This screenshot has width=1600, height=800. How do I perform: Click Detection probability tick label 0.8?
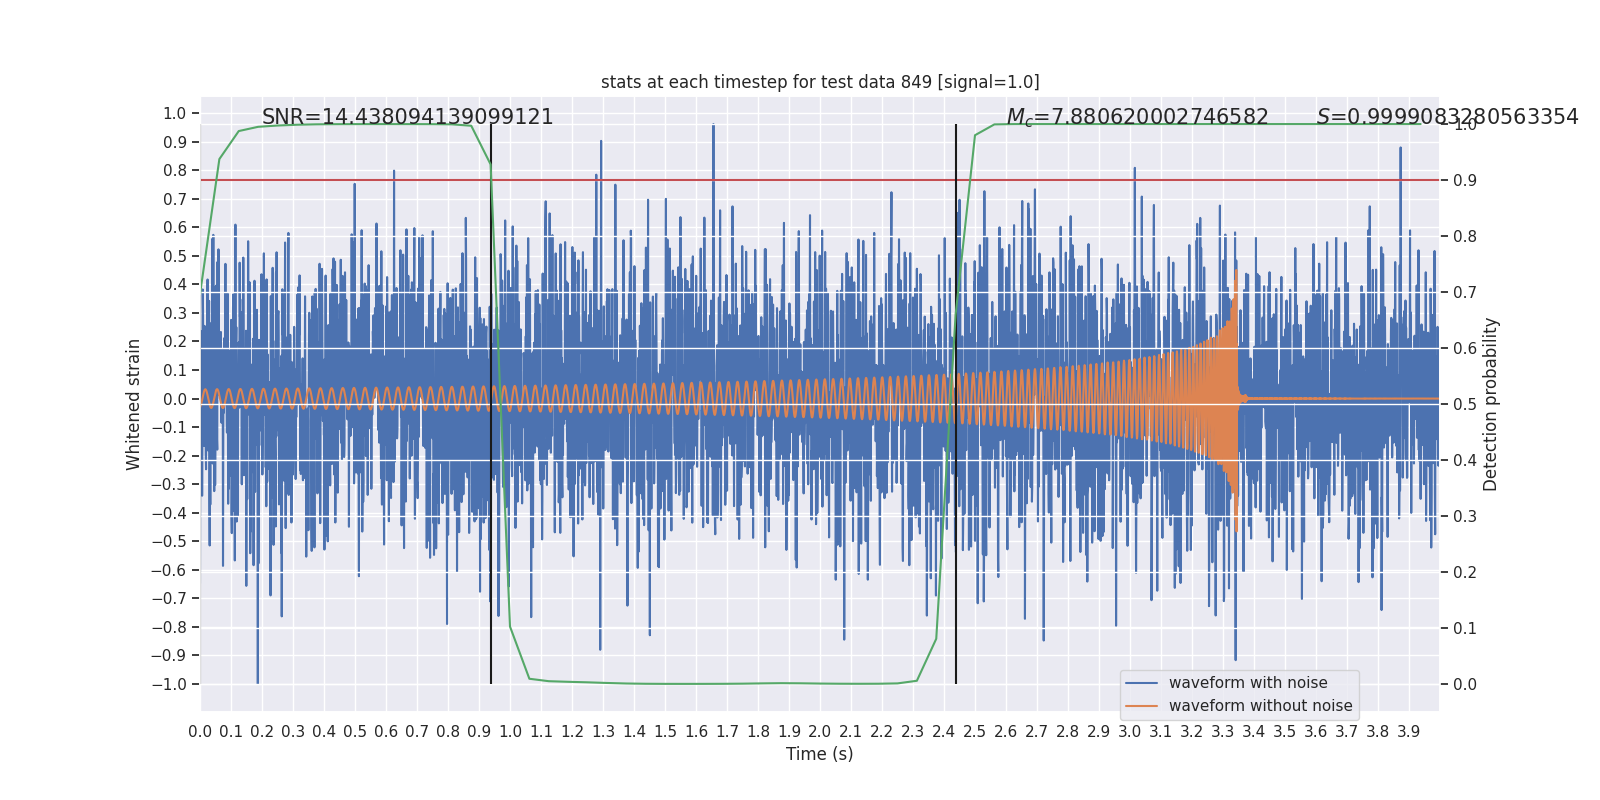(1465, 237)
